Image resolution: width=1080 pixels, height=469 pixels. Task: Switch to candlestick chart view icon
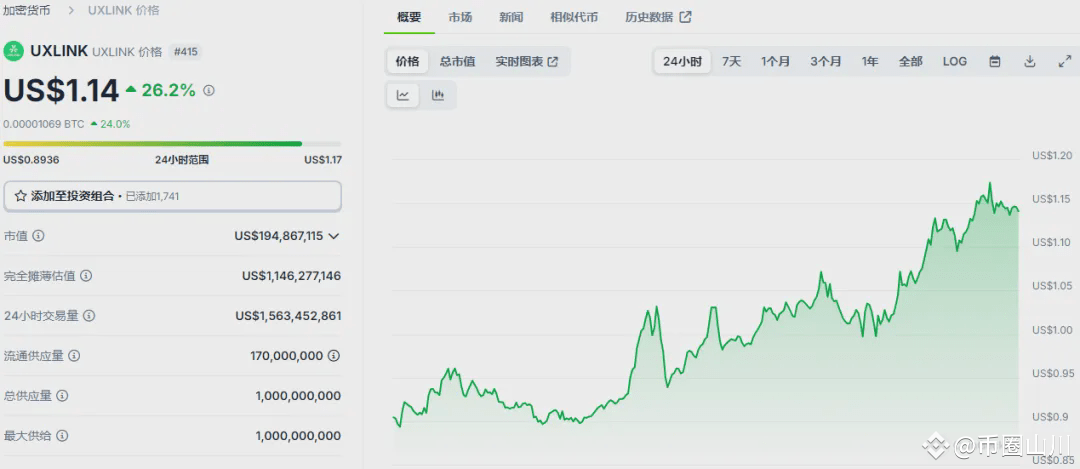tap(438, 96)
